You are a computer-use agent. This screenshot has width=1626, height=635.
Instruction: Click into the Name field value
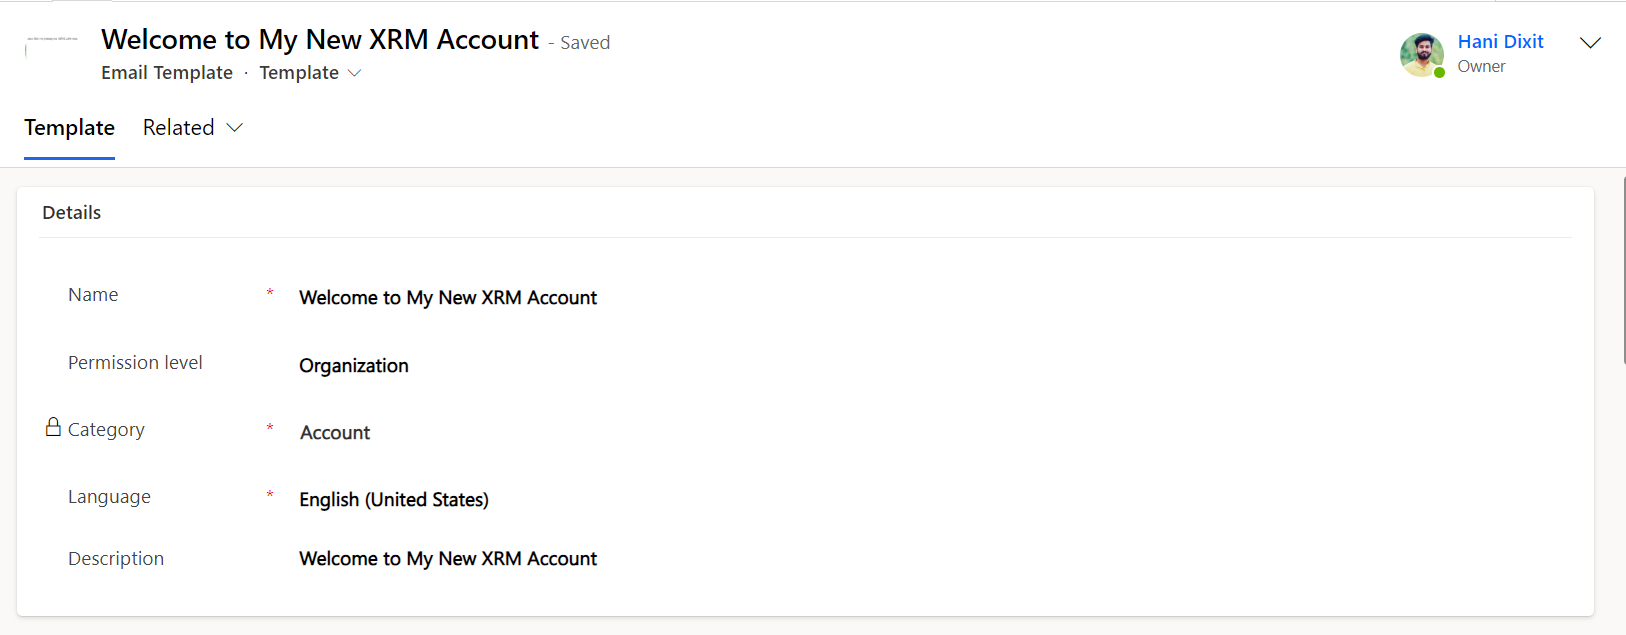pos(448,298)
